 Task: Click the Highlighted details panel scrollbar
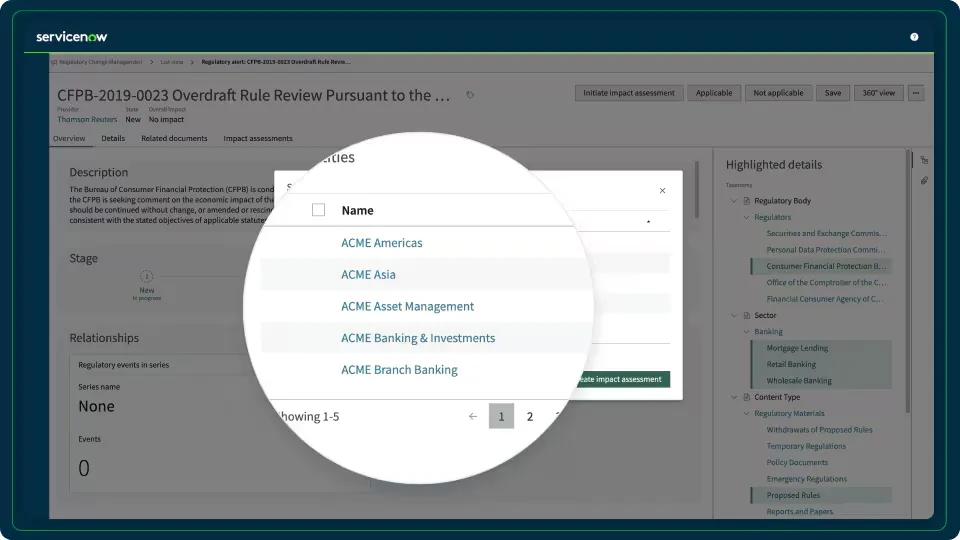(x=907, y=282)
